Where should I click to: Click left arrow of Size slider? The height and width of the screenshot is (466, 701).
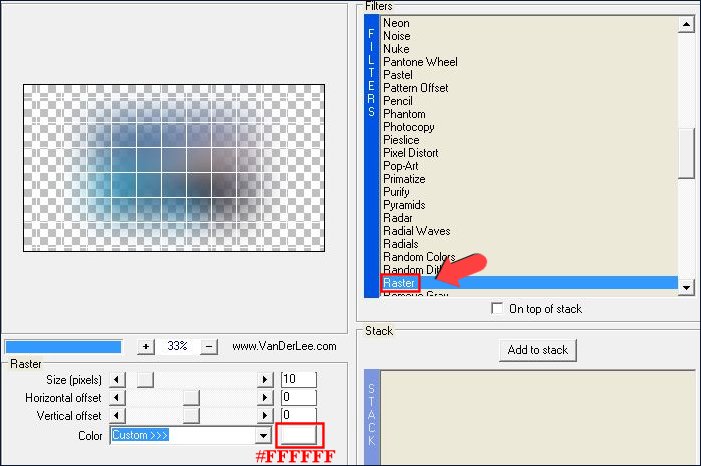pos(118,380)
